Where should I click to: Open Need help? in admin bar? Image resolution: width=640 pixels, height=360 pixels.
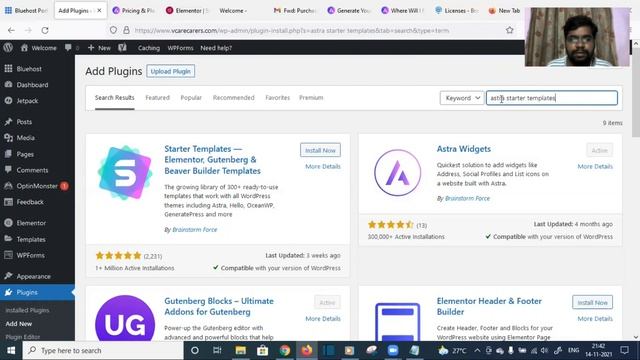pyautogui.click(x=216, y=48)
